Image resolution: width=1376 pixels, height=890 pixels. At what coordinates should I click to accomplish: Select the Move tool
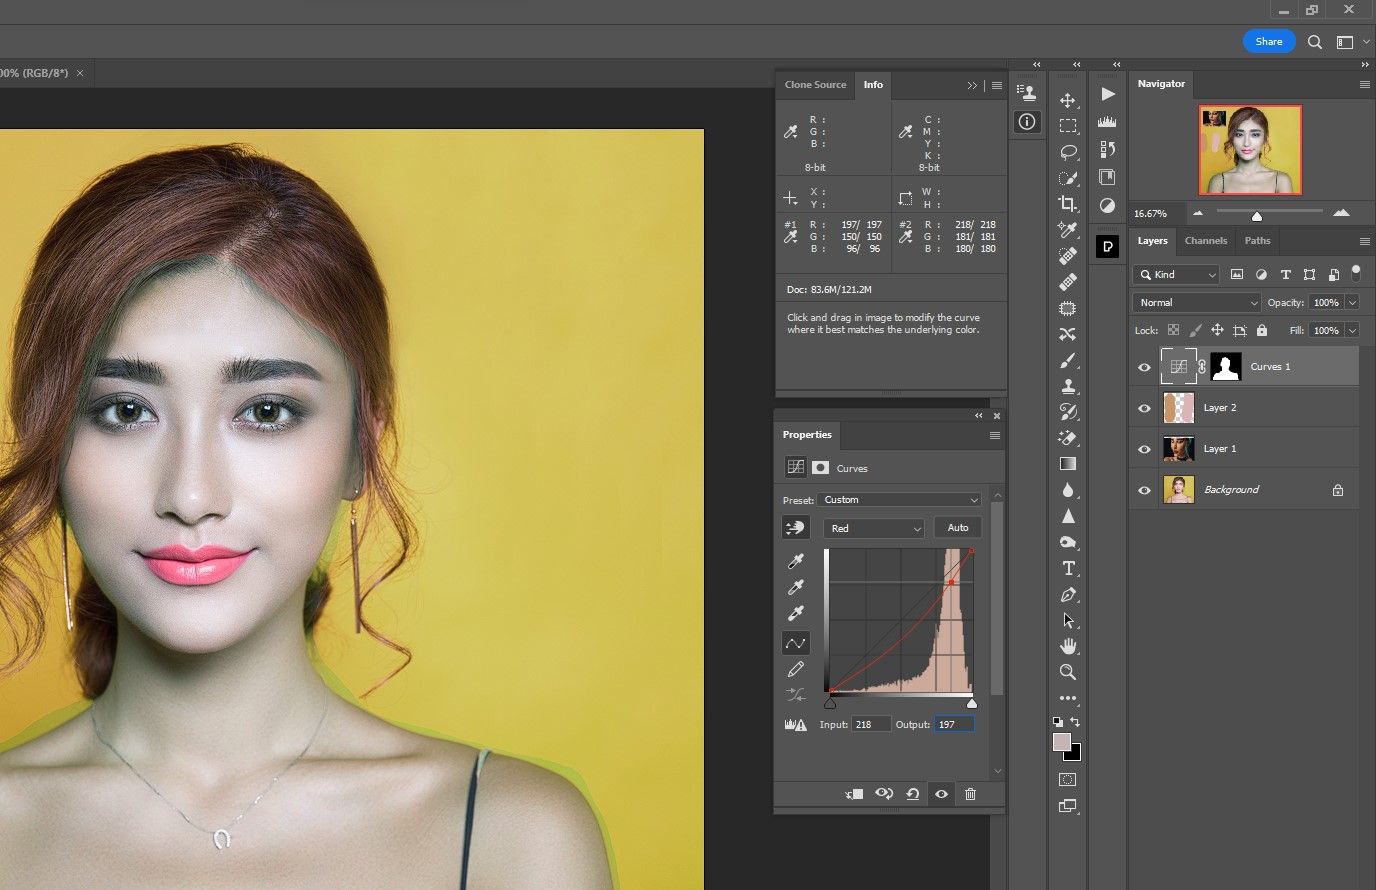click(1068, 100)
